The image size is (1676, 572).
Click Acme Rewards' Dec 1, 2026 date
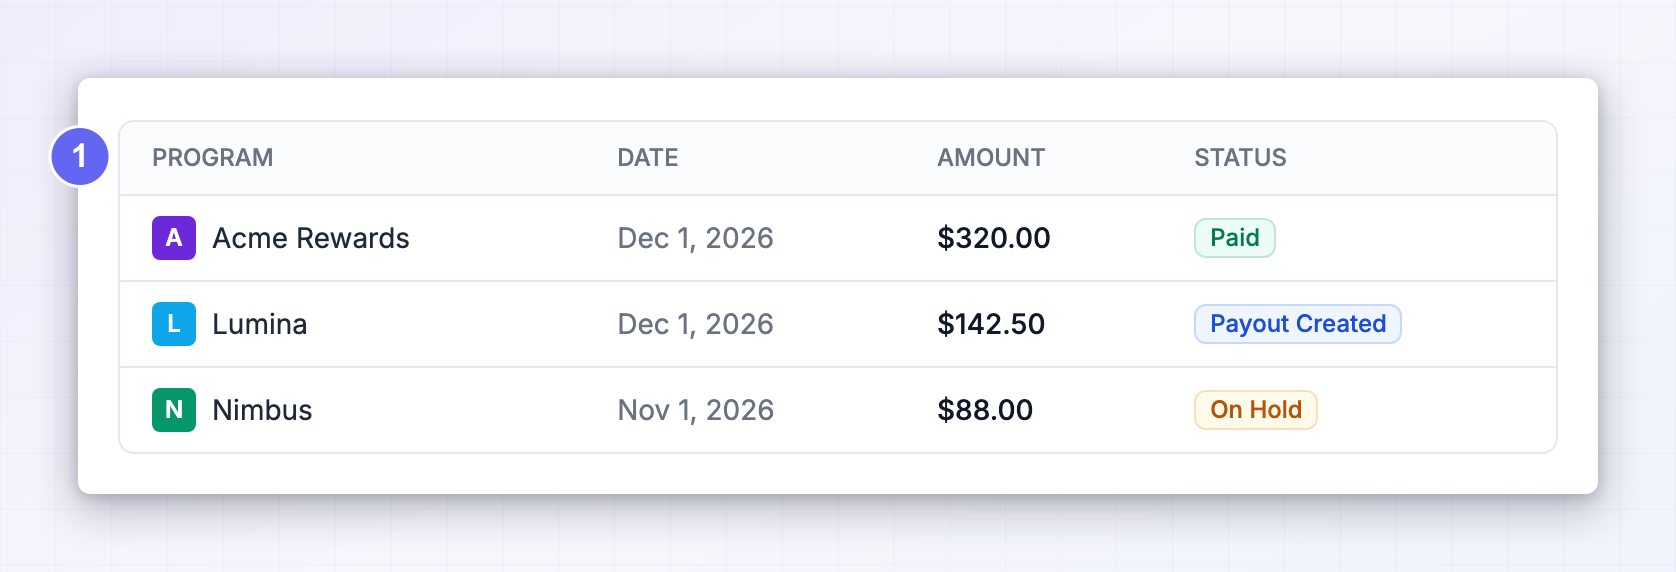696,238
